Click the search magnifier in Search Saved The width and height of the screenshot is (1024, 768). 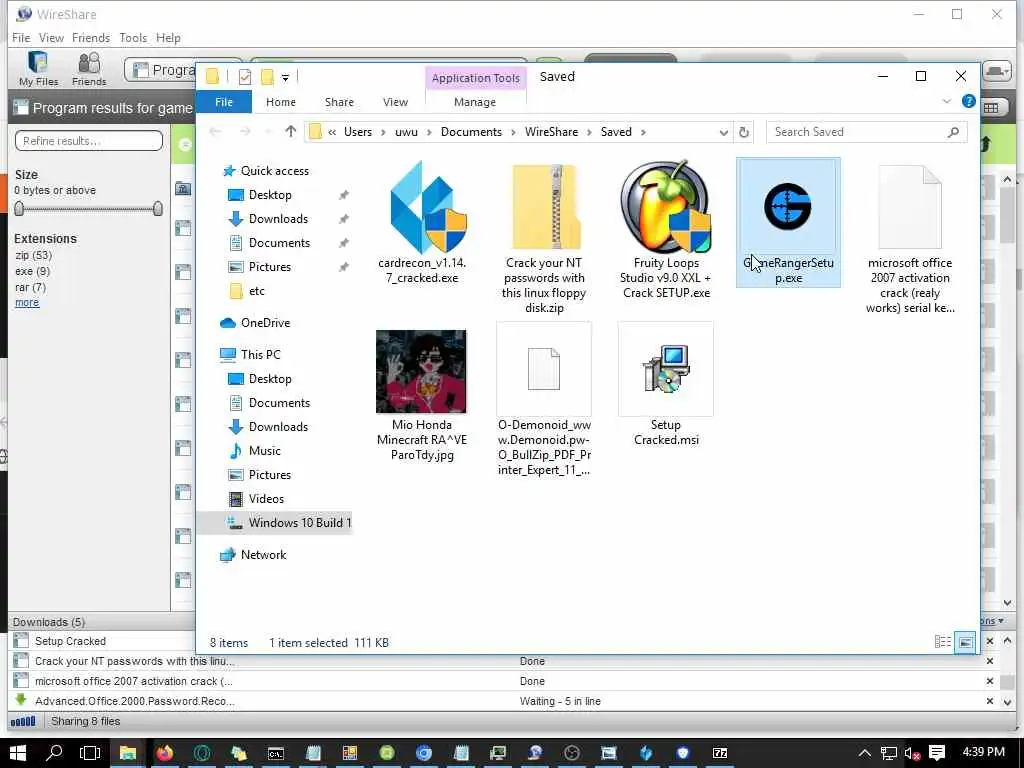click(953, 132)
